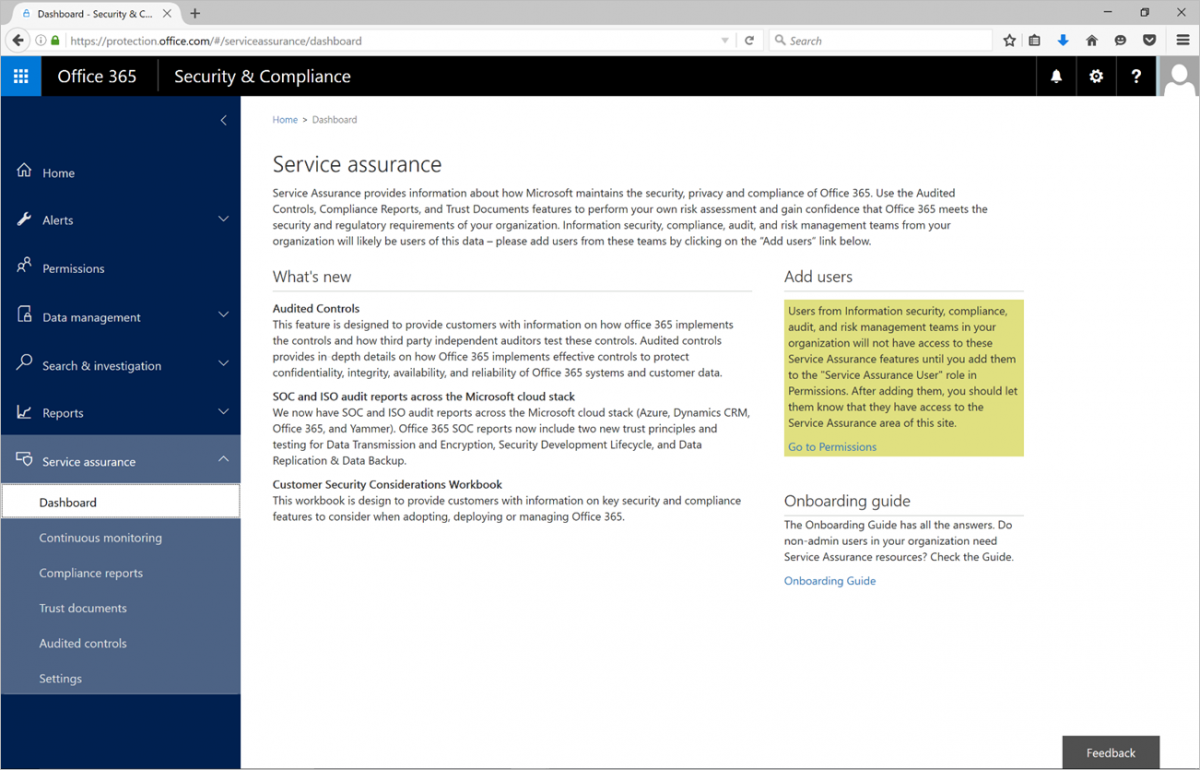Image resolution: width=1200 pixels, height=770 pixels.
Task: Open help with the question mark icon
Action: coord(1137,76)
